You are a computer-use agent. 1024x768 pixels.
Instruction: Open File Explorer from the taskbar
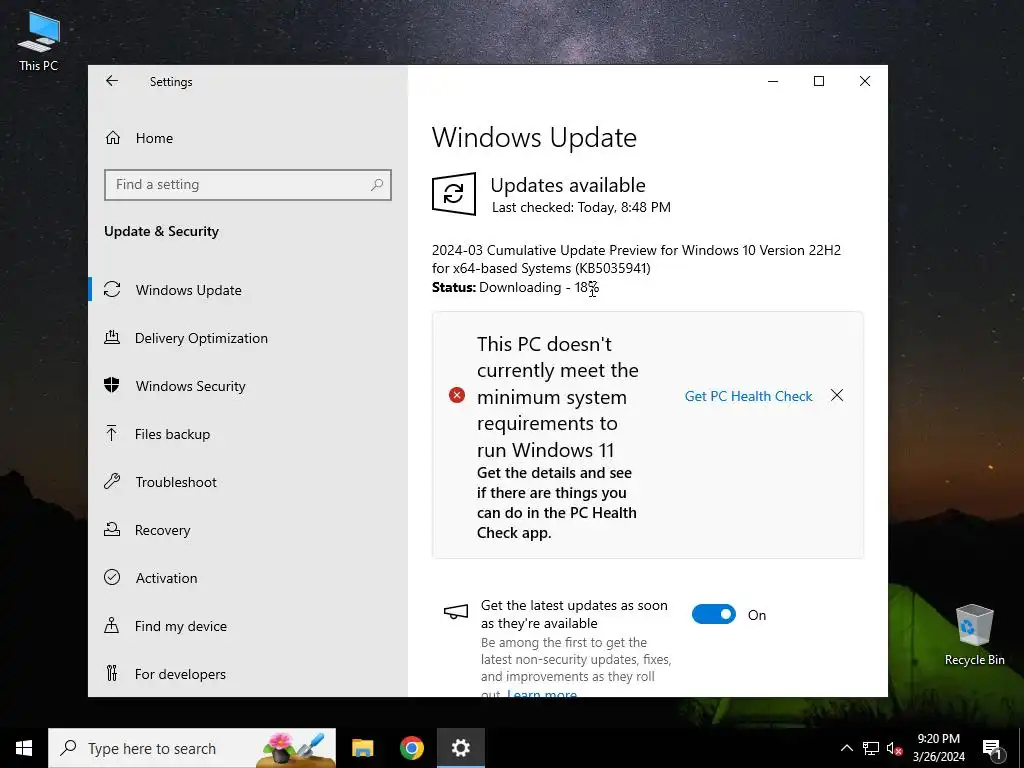pyautogui.click(x=362, y=748)
